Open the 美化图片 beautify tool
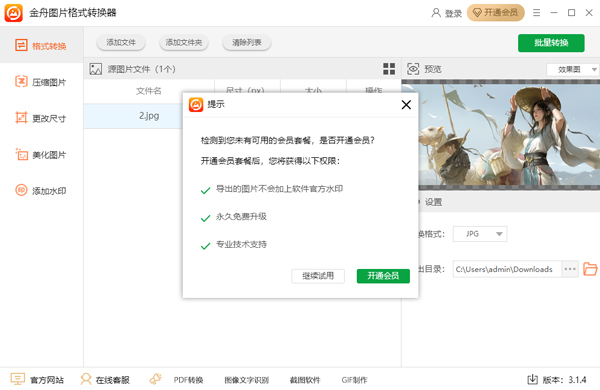The height and width of the screenshot is (390, 600). [x=41, y=154]
